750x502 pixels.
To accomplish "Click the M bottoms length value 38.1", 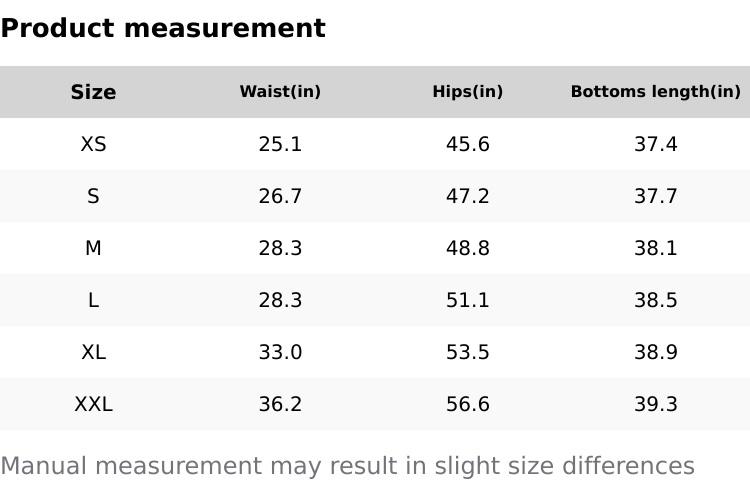I will (655, 248).
